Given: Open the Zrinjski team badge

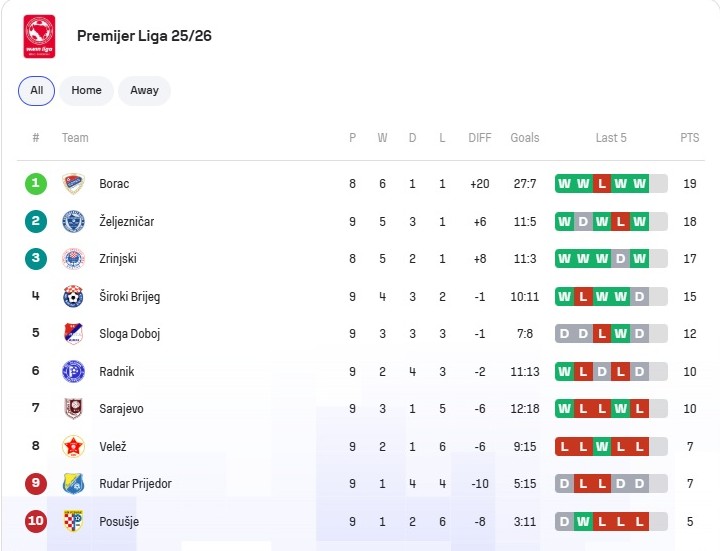Looking at the screenshot, I should click(73, 259).
